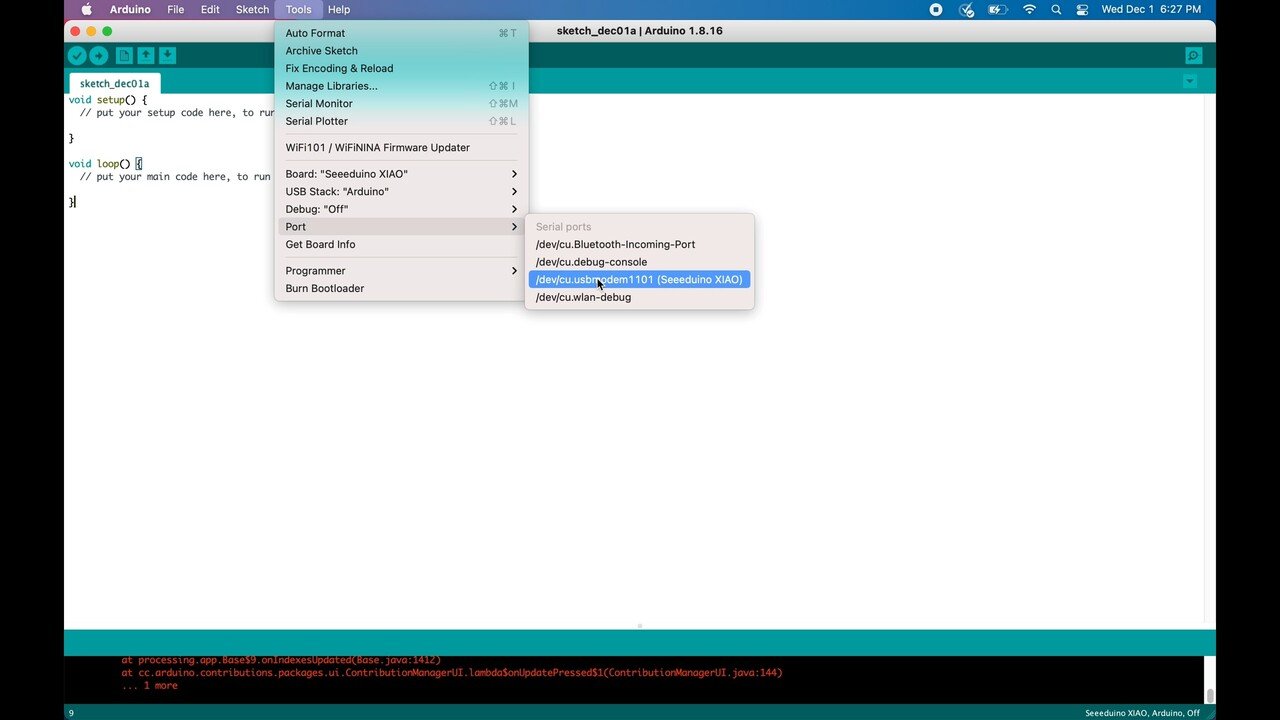Viewport: 1280px width, 720px height.
Task: Expand the Programmer submenu
Action: (401, 271)
